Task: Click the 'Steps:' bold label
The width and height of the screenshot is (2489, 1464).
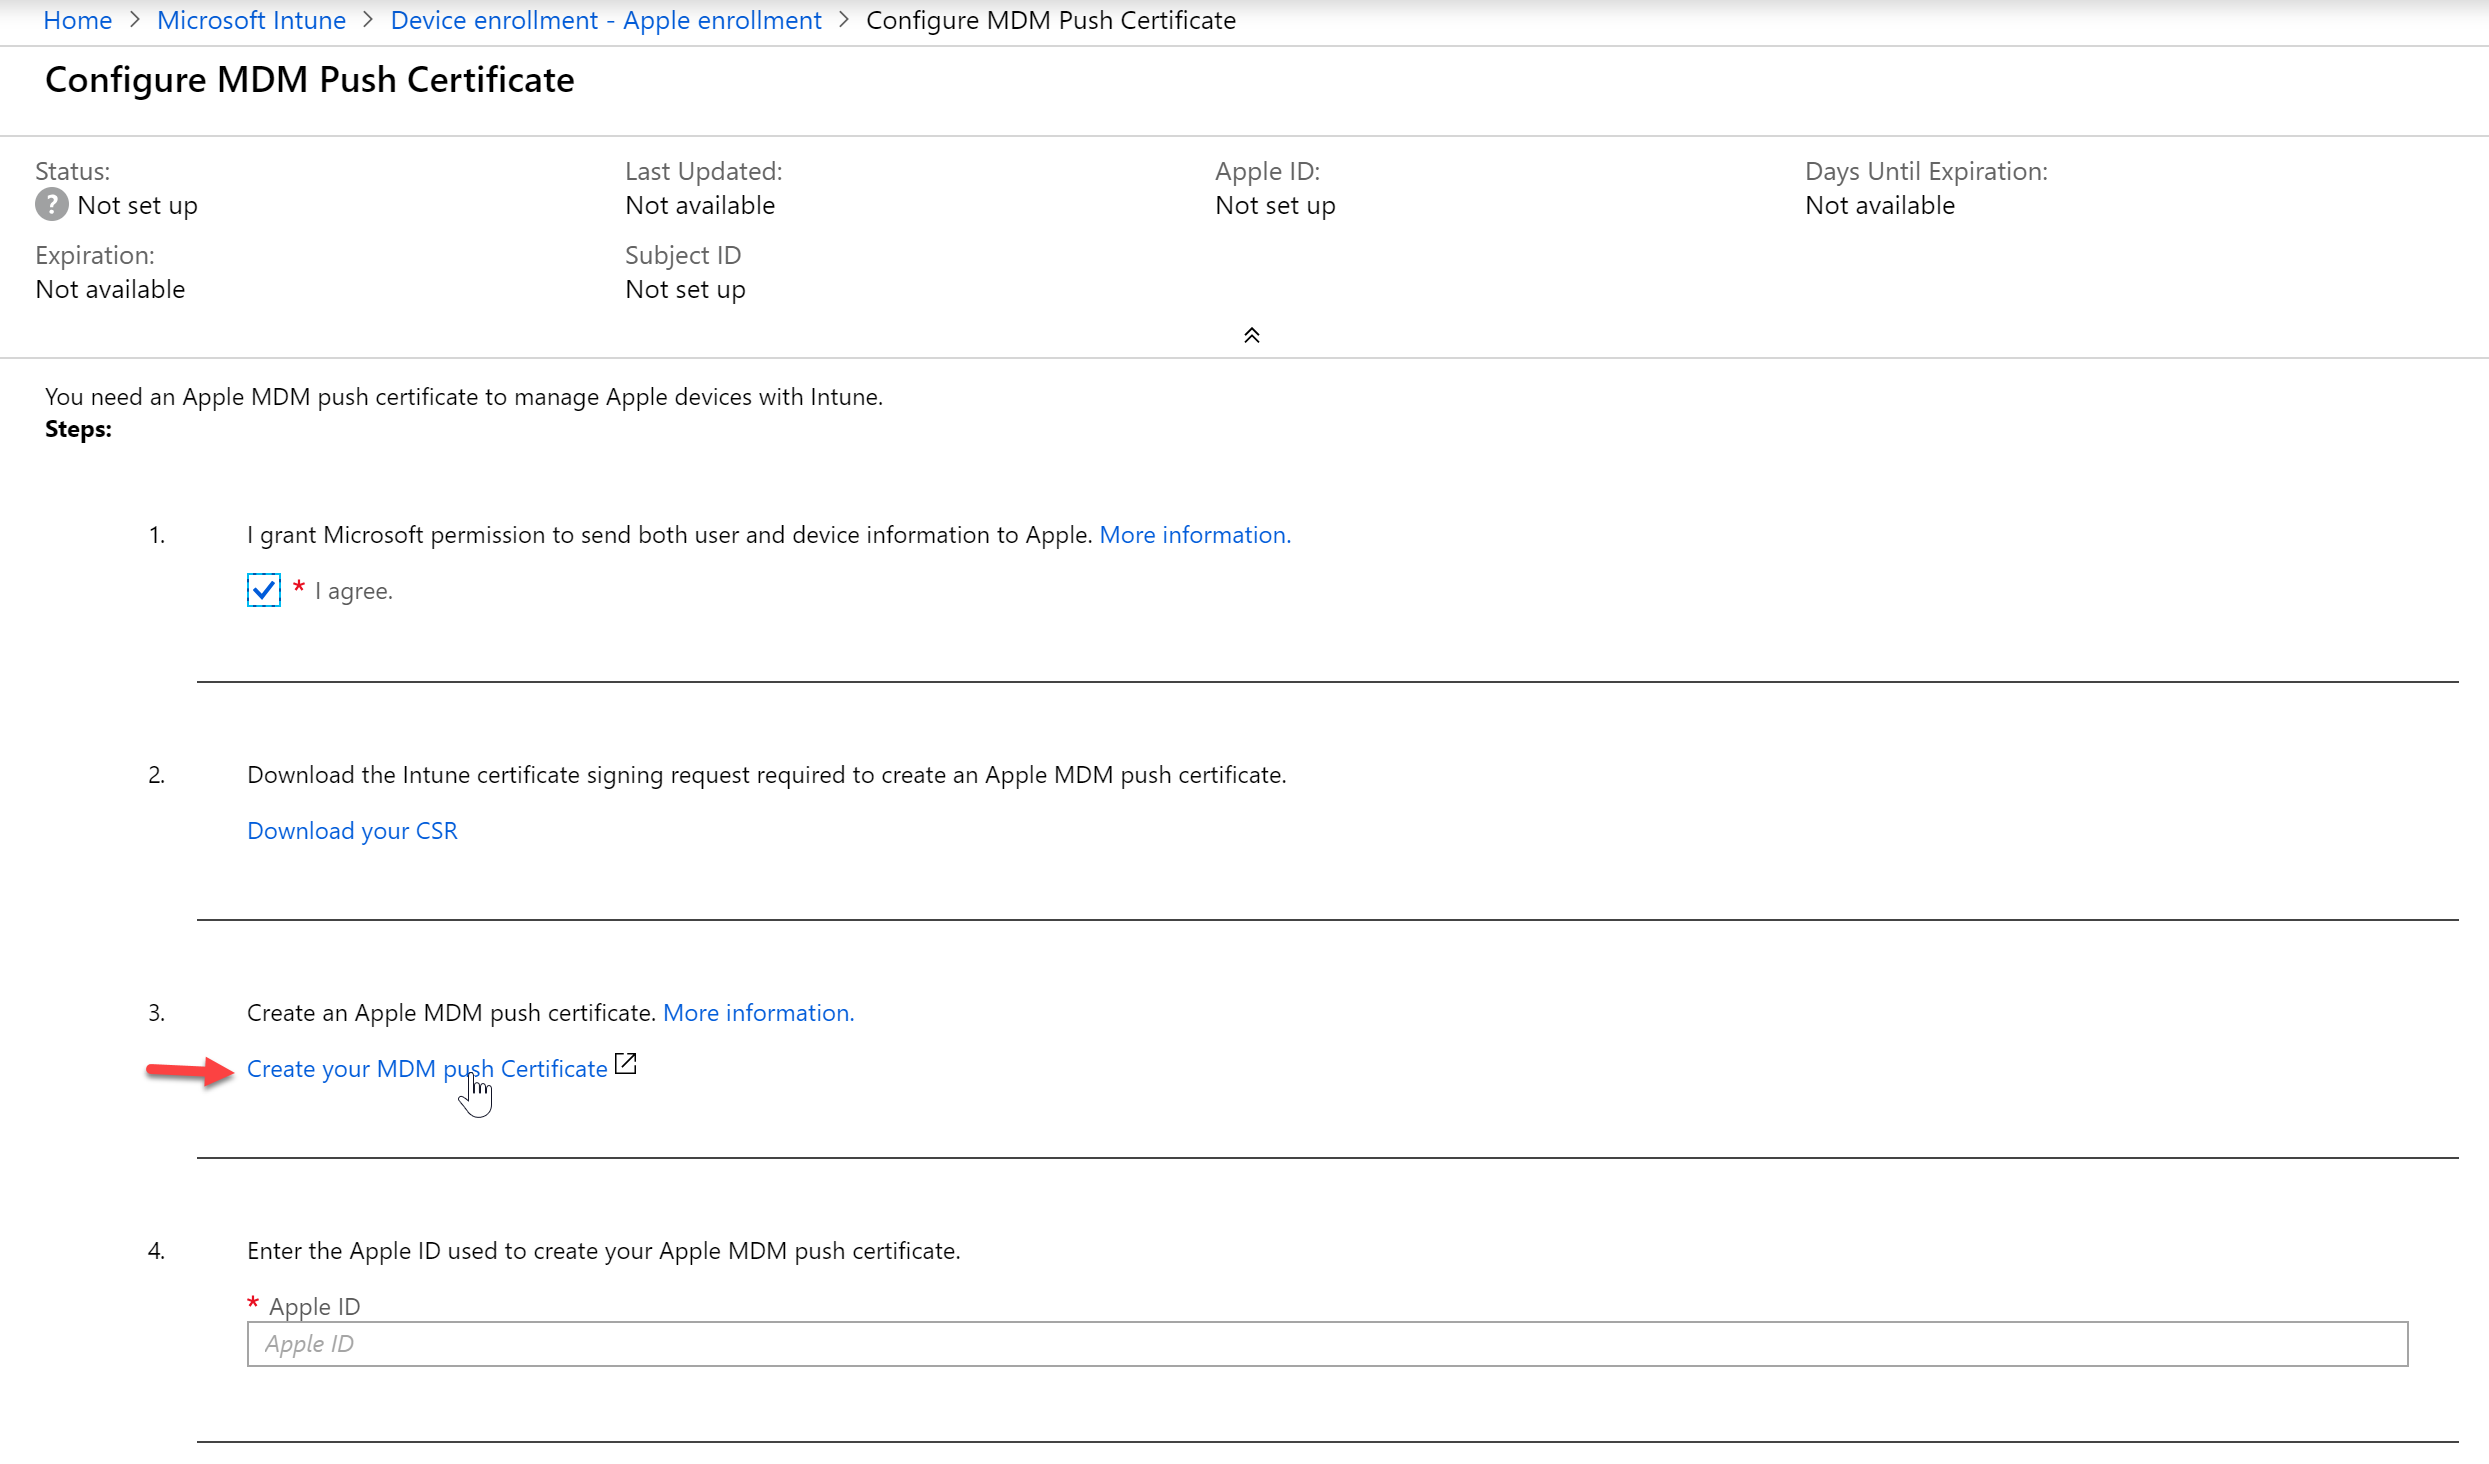Action: pos(78,429)
